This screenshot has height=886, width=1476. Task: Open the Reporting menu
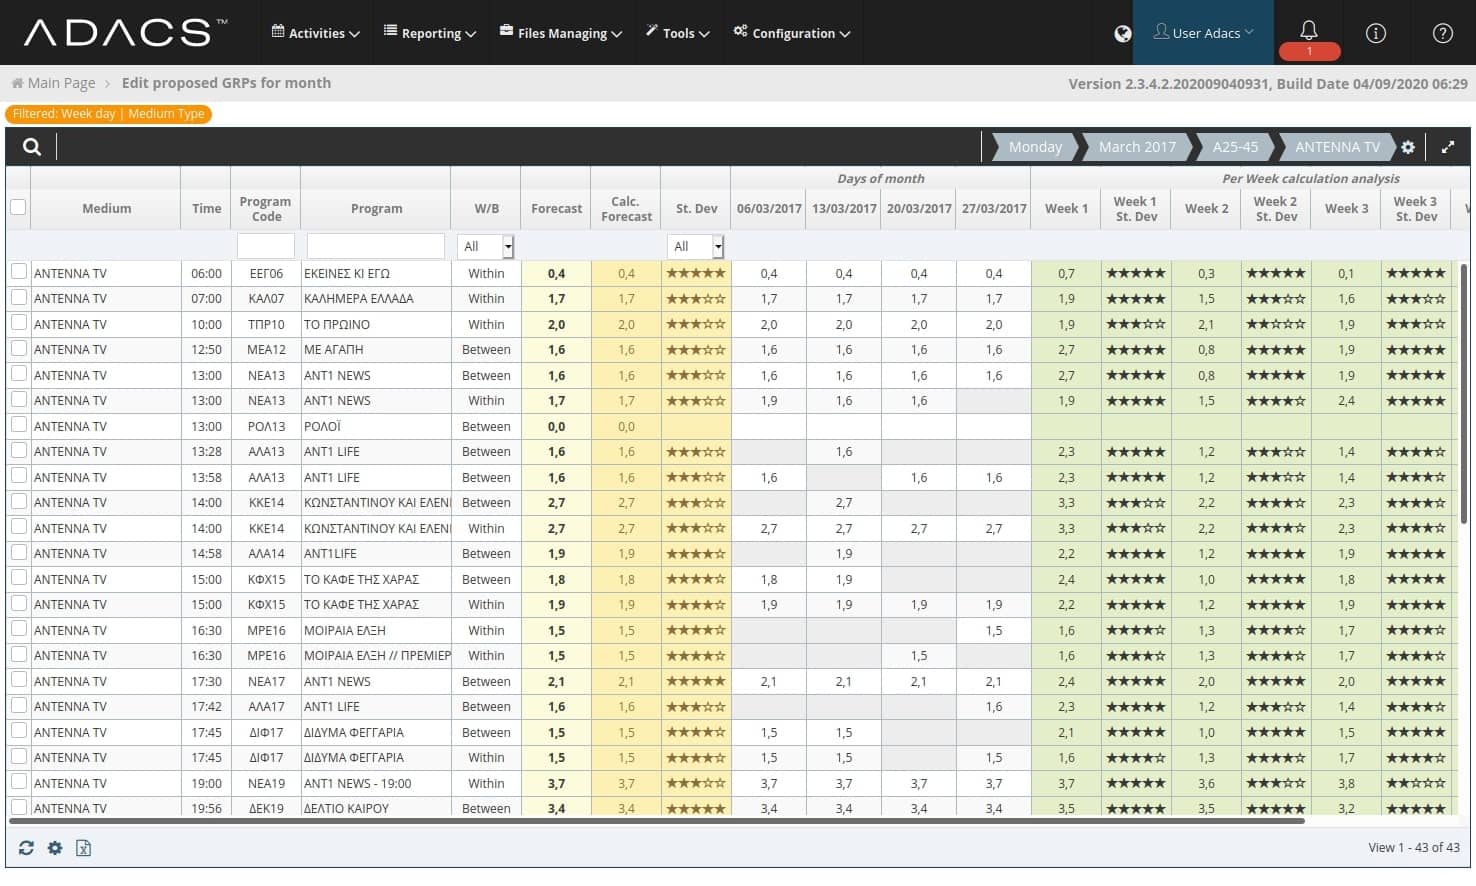point(430,33)
